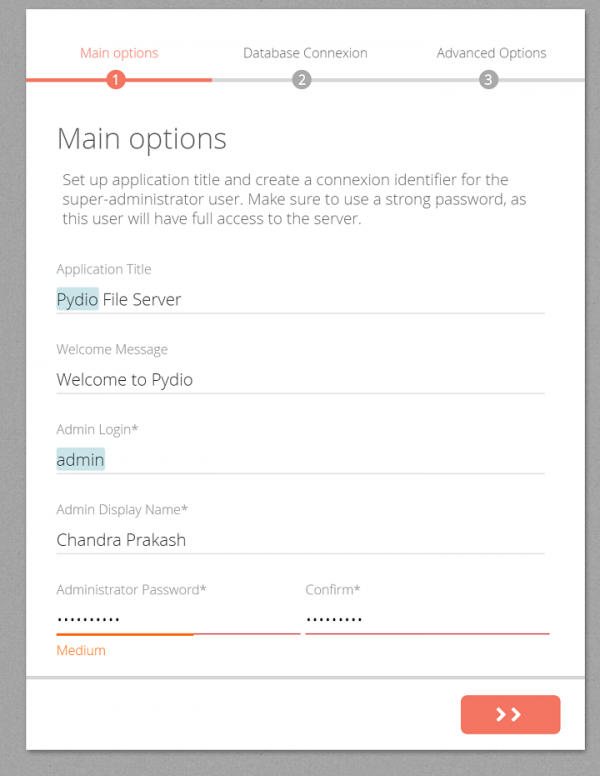
Task: Click the Confirm password input
Action: click(x=427, y=620)
